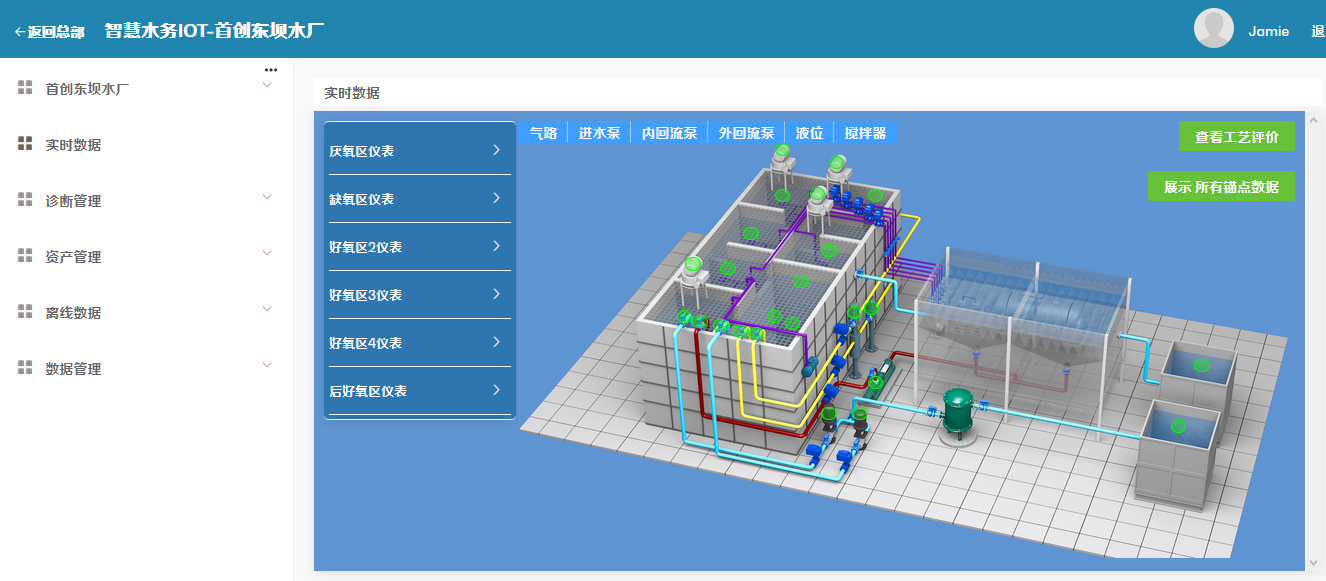1326x581 pixels.
Task: Expand the 诊断管理 chevron arrow
Action: click(x=267, y=197)
